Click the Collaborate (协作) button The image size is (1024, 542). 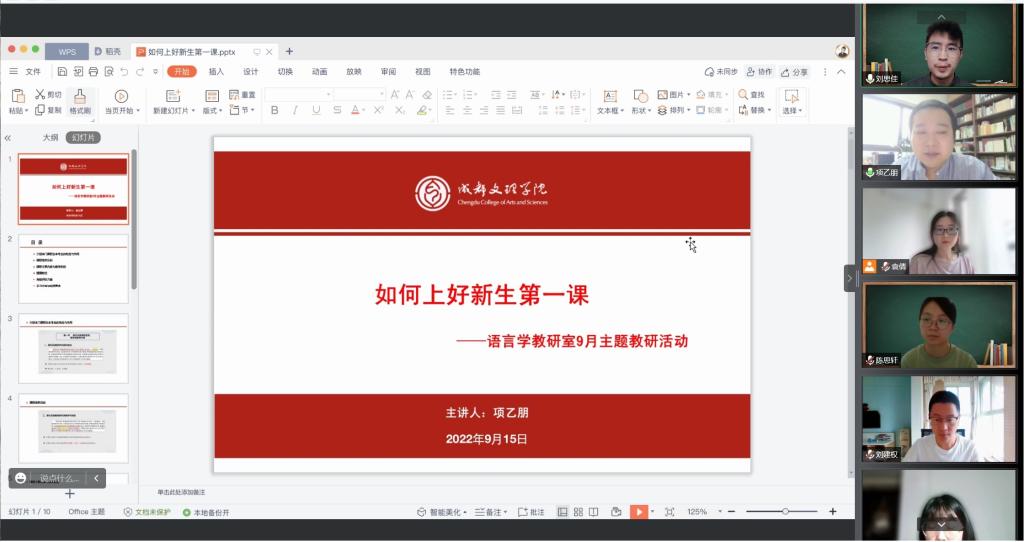point(759,72)
